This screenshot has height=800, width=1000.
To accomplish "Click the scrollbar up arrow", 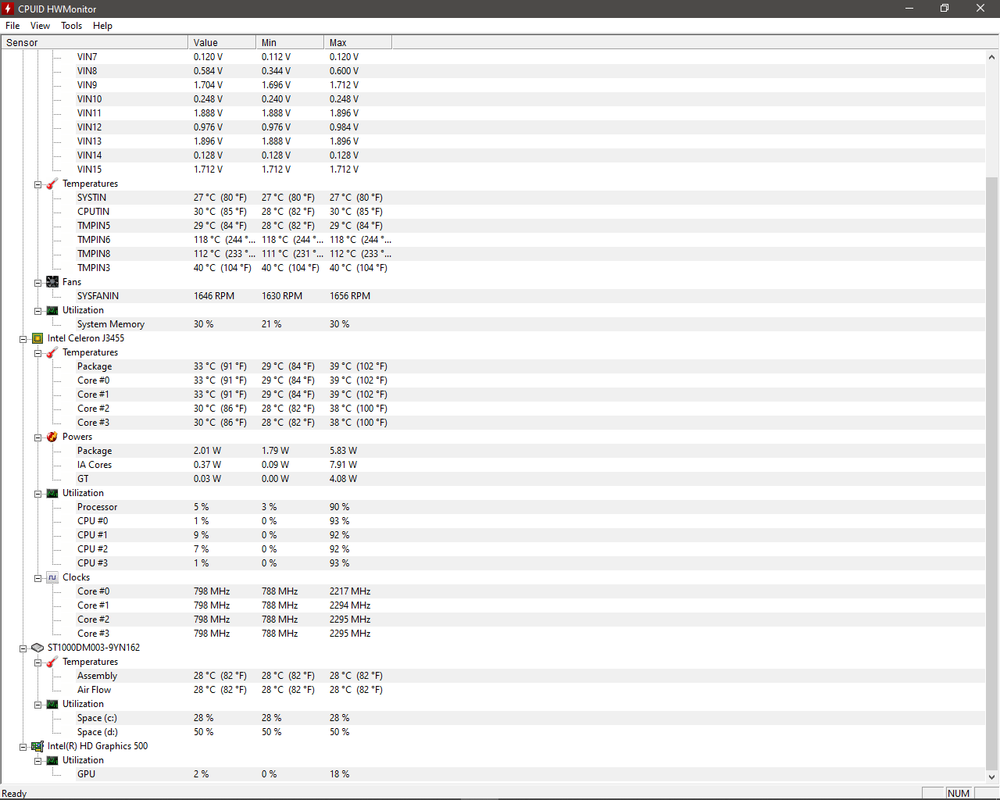I will [991, 57].
